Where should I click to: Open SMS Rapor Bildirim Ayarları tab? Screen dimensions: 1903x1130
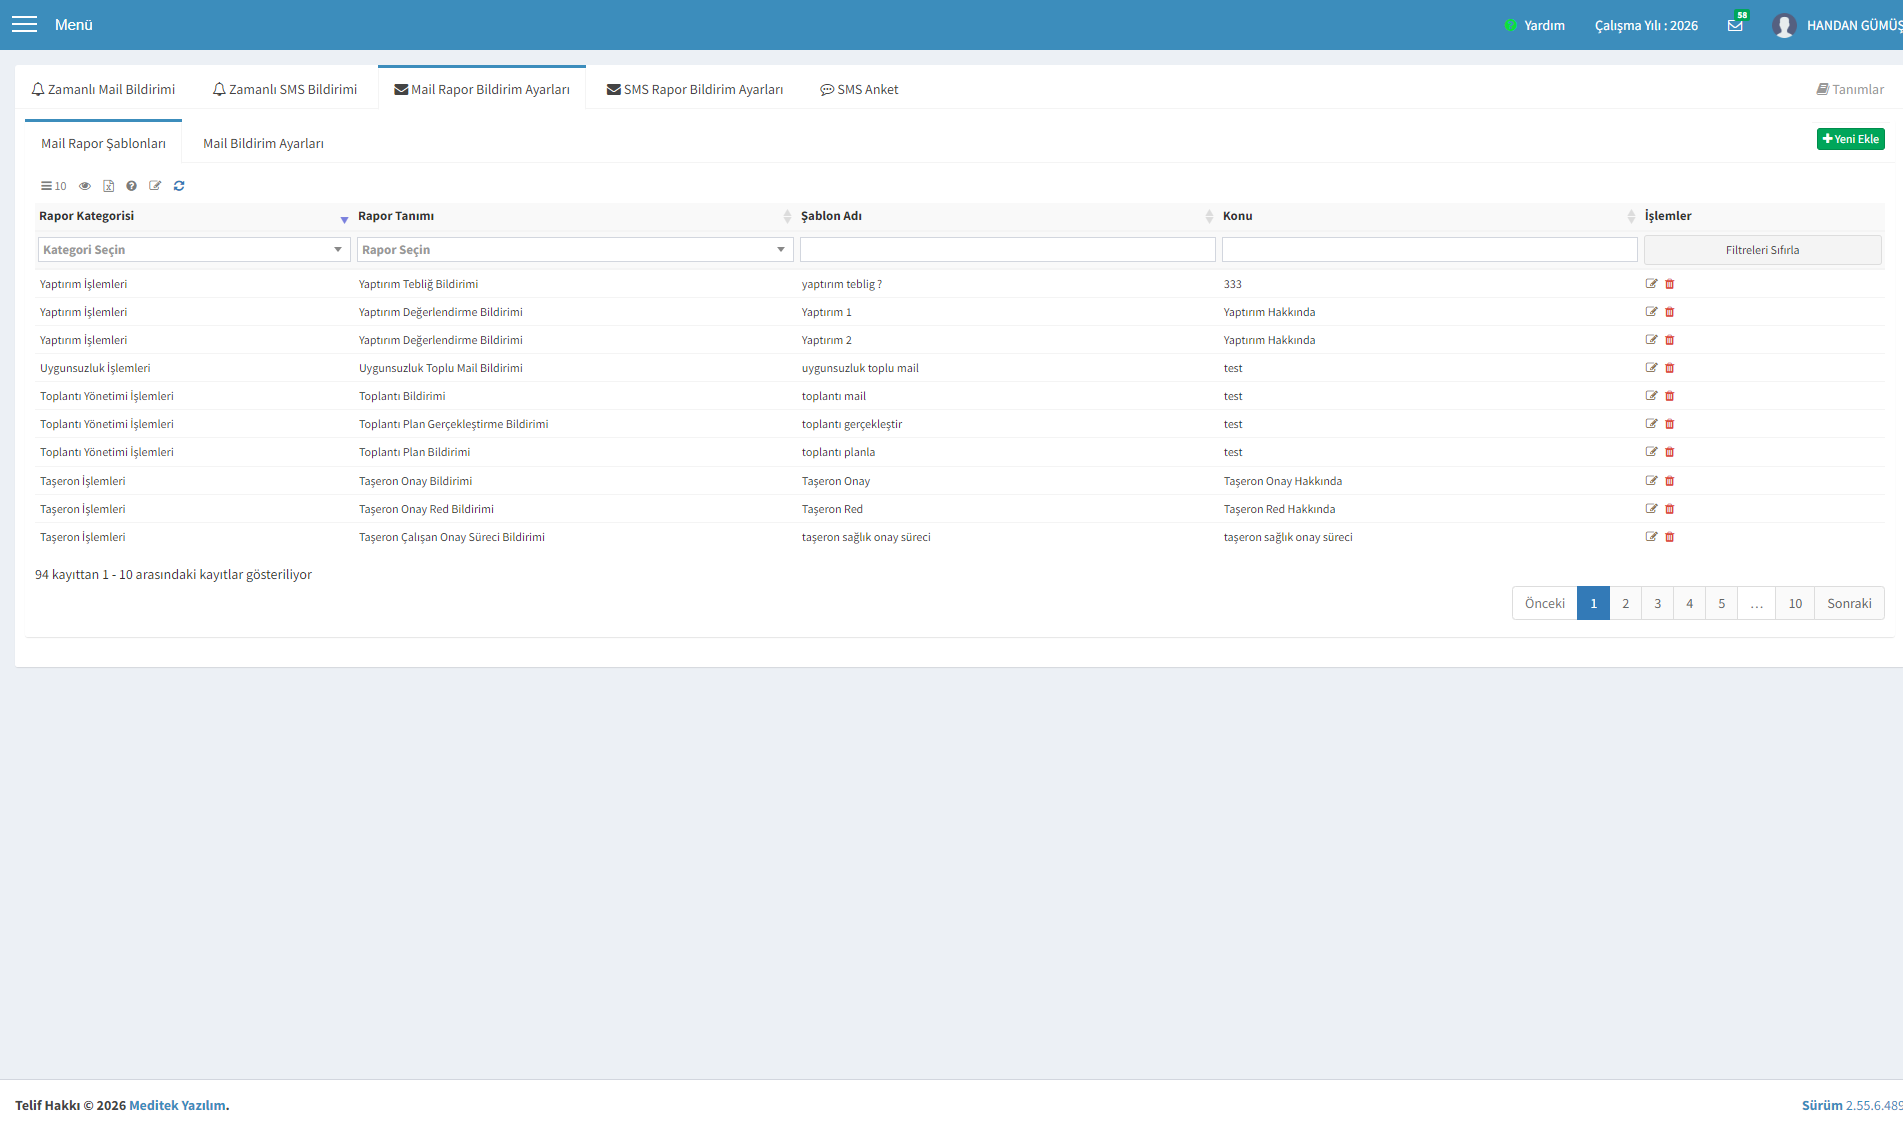coord(695,89)
